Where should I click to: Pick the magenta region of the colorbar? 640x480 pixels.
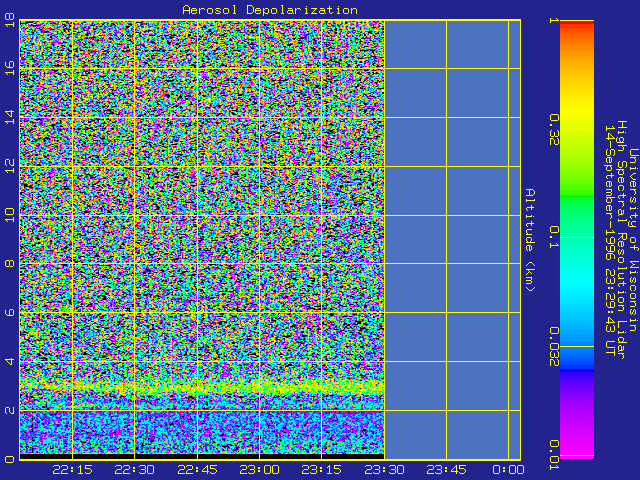coord(577,443)
